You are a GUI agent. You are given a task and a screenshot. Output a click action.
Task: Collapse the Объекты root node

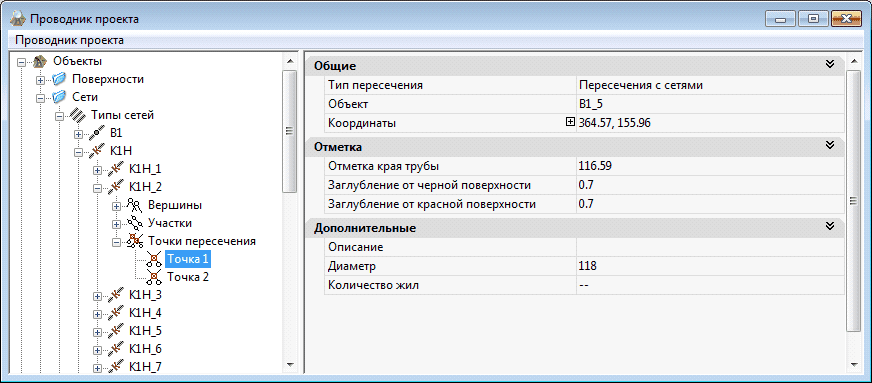[22, 62]
